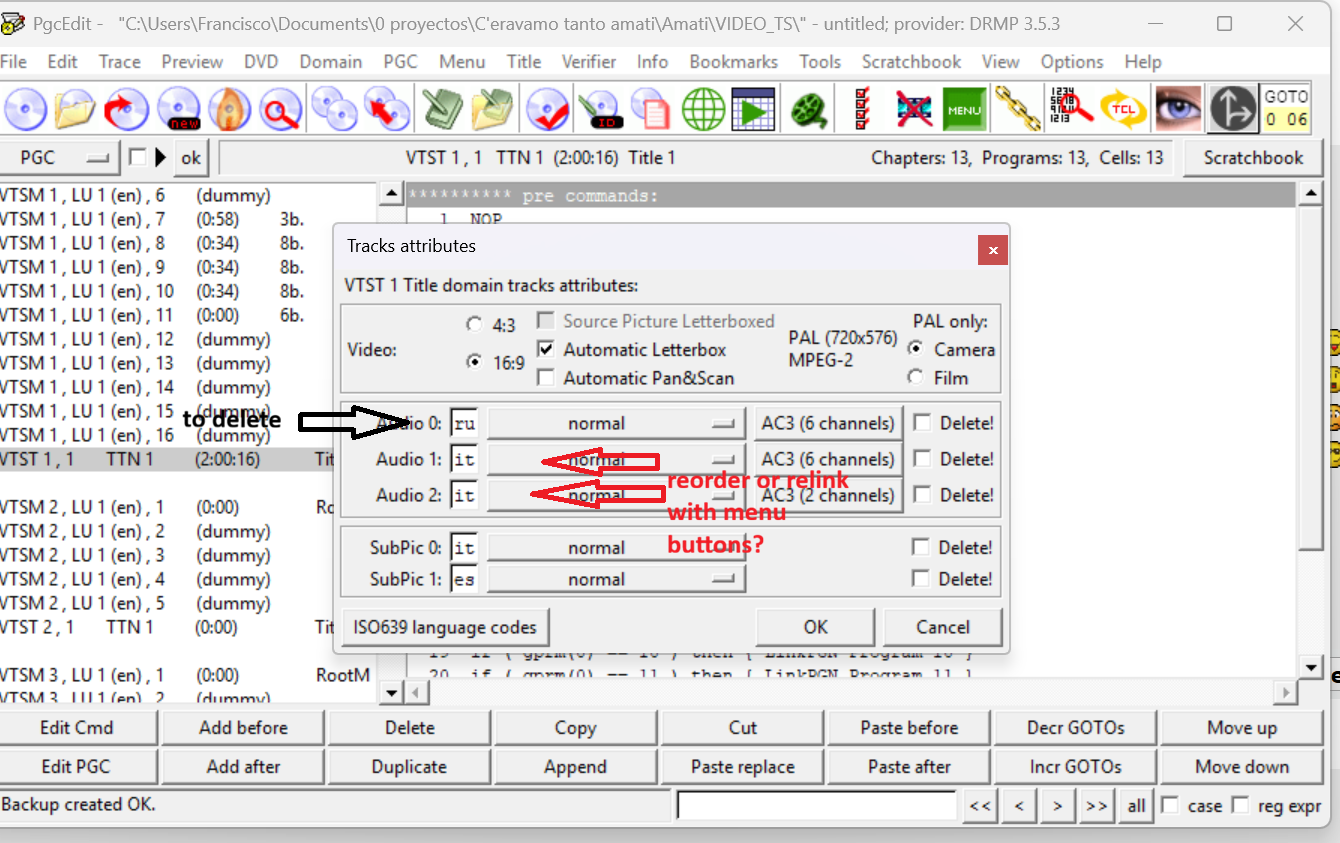Click the burn disc flame icon

coord(230,109)
